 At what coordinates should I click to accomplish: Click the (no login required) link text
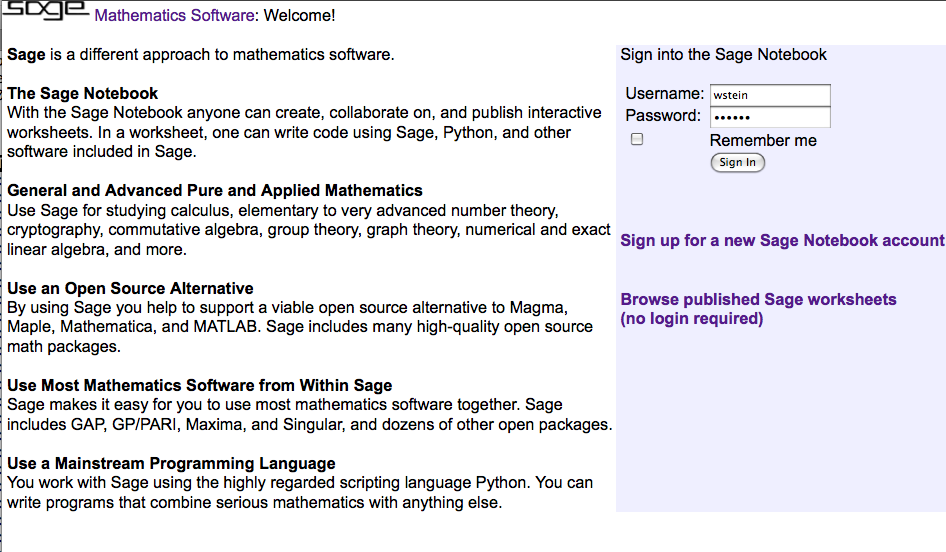coord(691,319)
